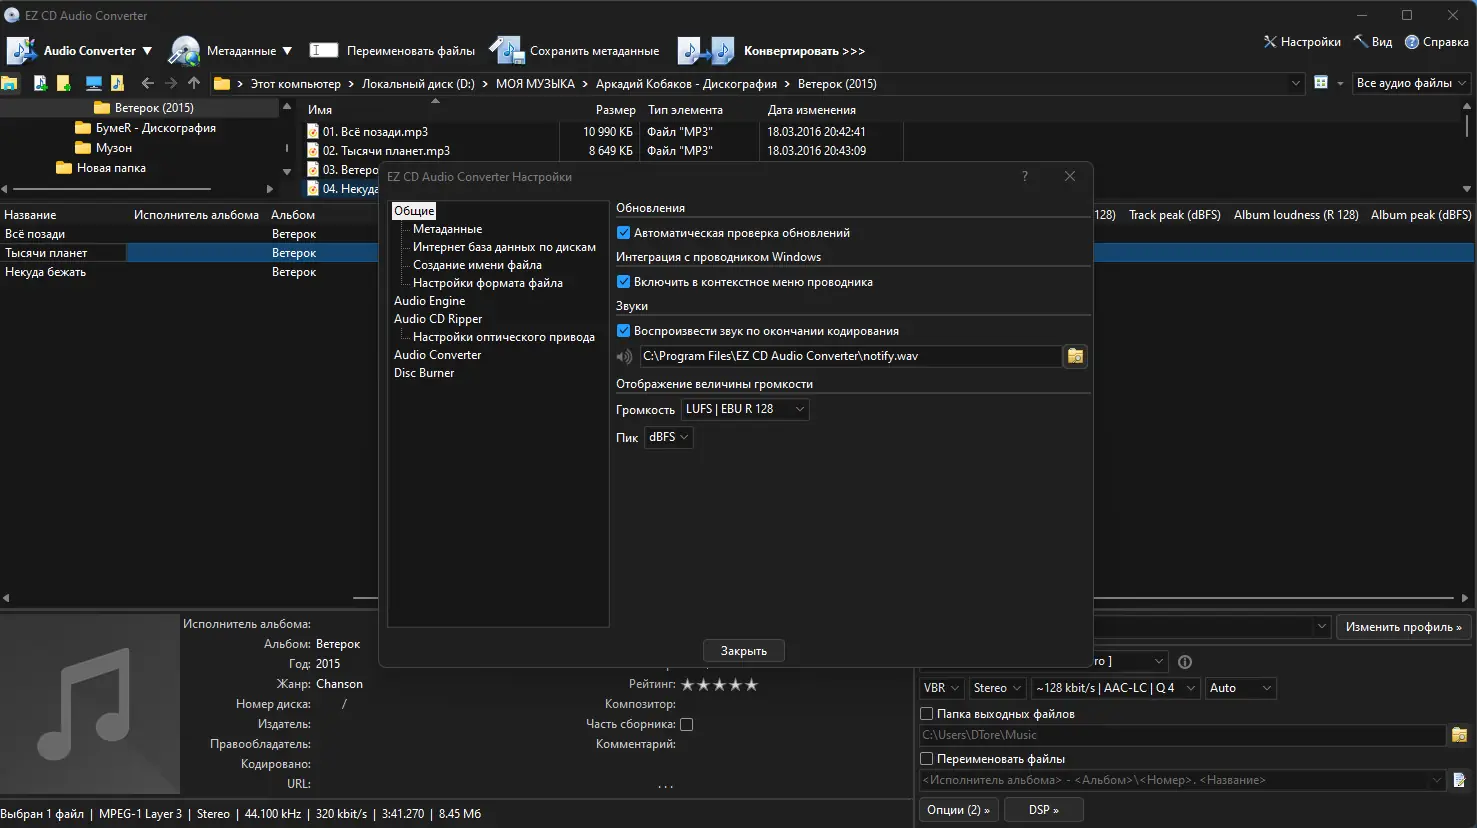This screenshot has height=828, width=1477.
Task: Click the five-star Рейтинг control
Action: [x=720, y=685]
